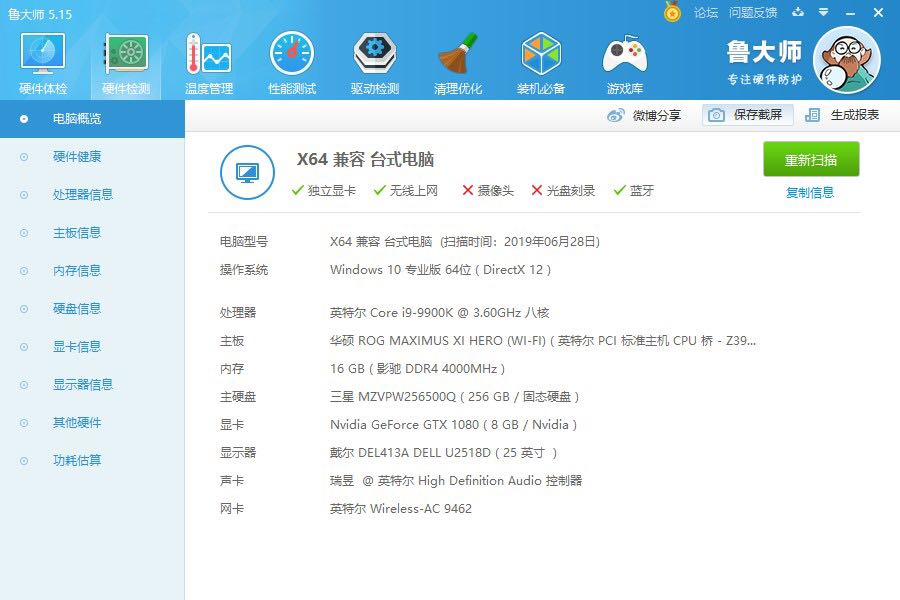Click the heading X64 兼容 台式电脑
The image size is (900, 600).
(x=365, y=159)
